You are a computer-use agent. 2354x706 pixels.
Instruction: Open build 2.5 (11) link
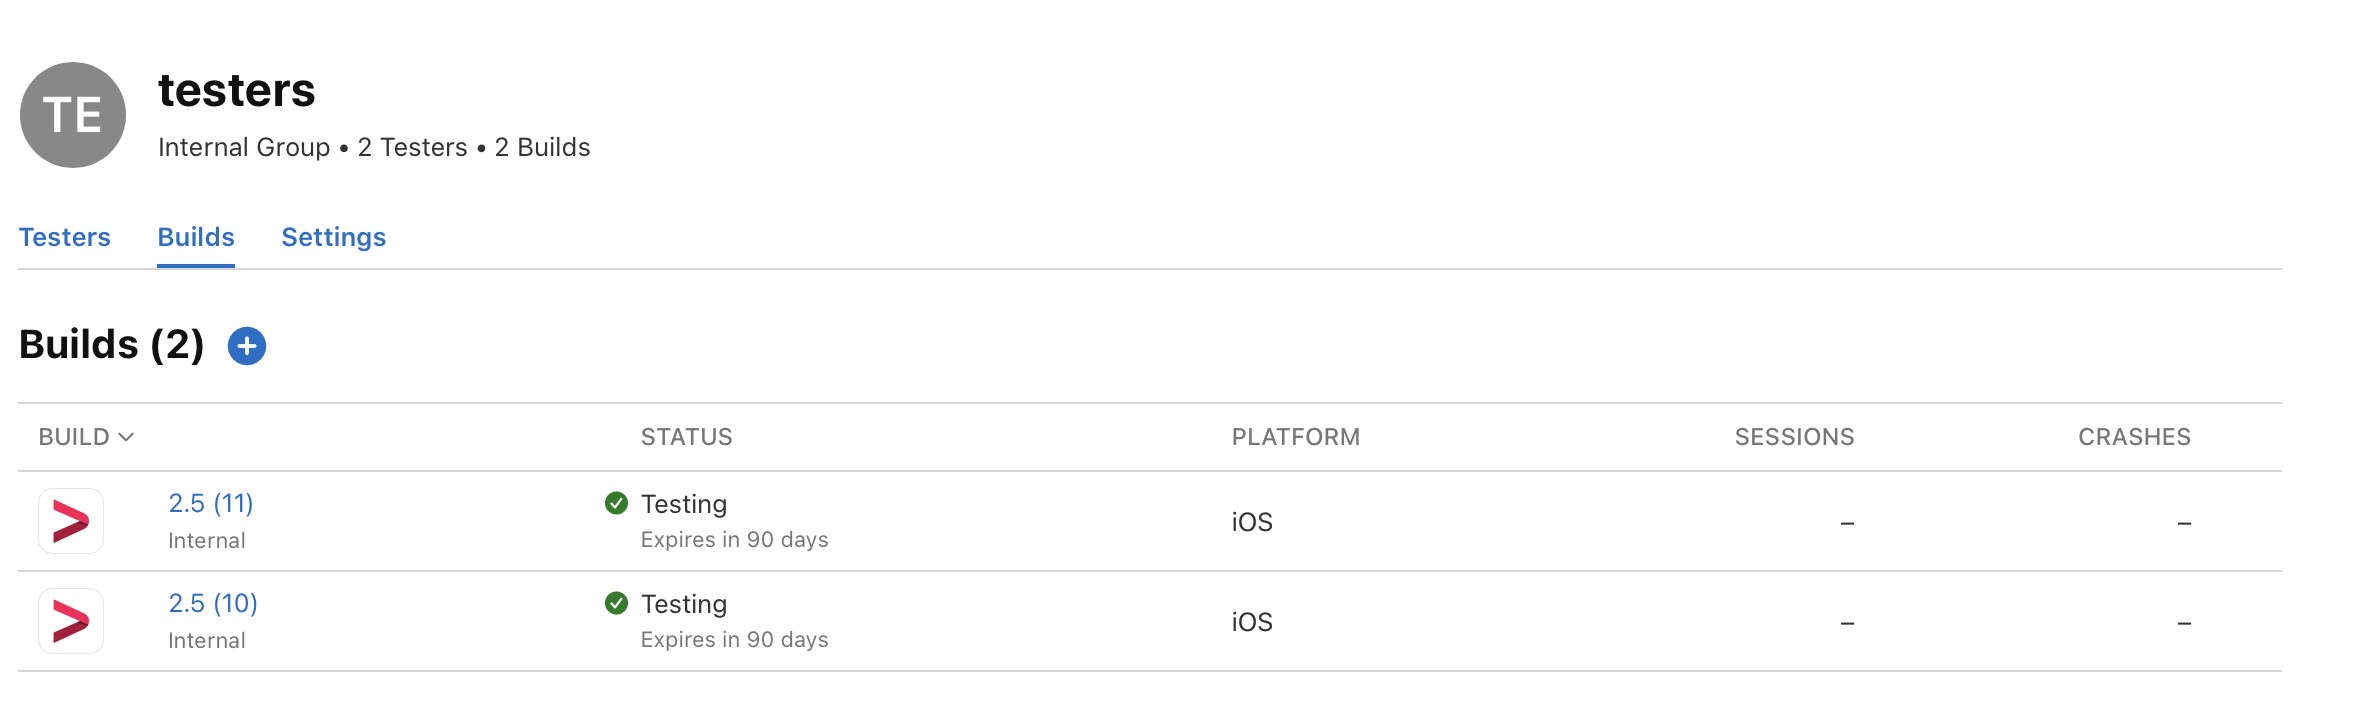pos(211,503)
